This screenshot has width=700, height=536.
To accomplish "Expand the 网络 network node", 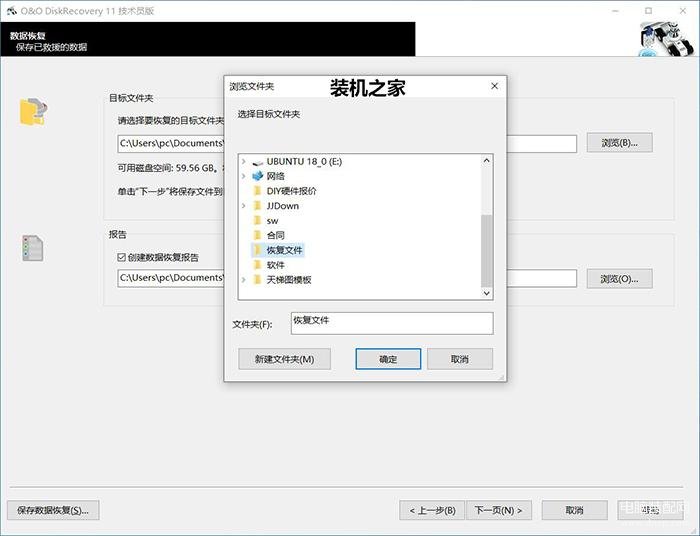I will pyautogui.click(x=244, y=176).
